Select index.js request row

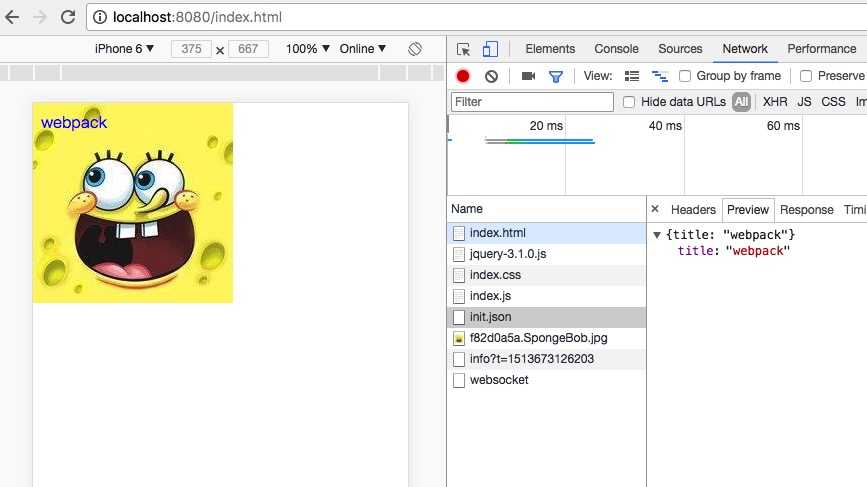click(546, 296)
